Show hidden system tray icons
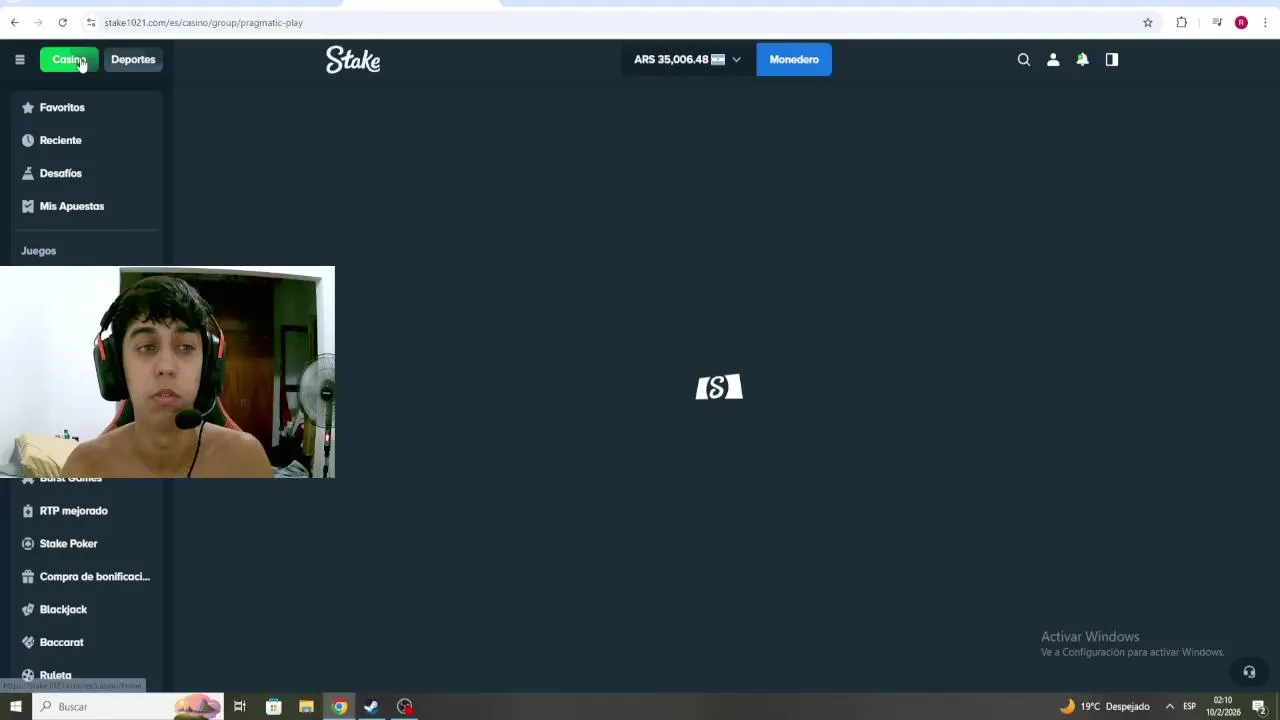 coord(1169,707)
